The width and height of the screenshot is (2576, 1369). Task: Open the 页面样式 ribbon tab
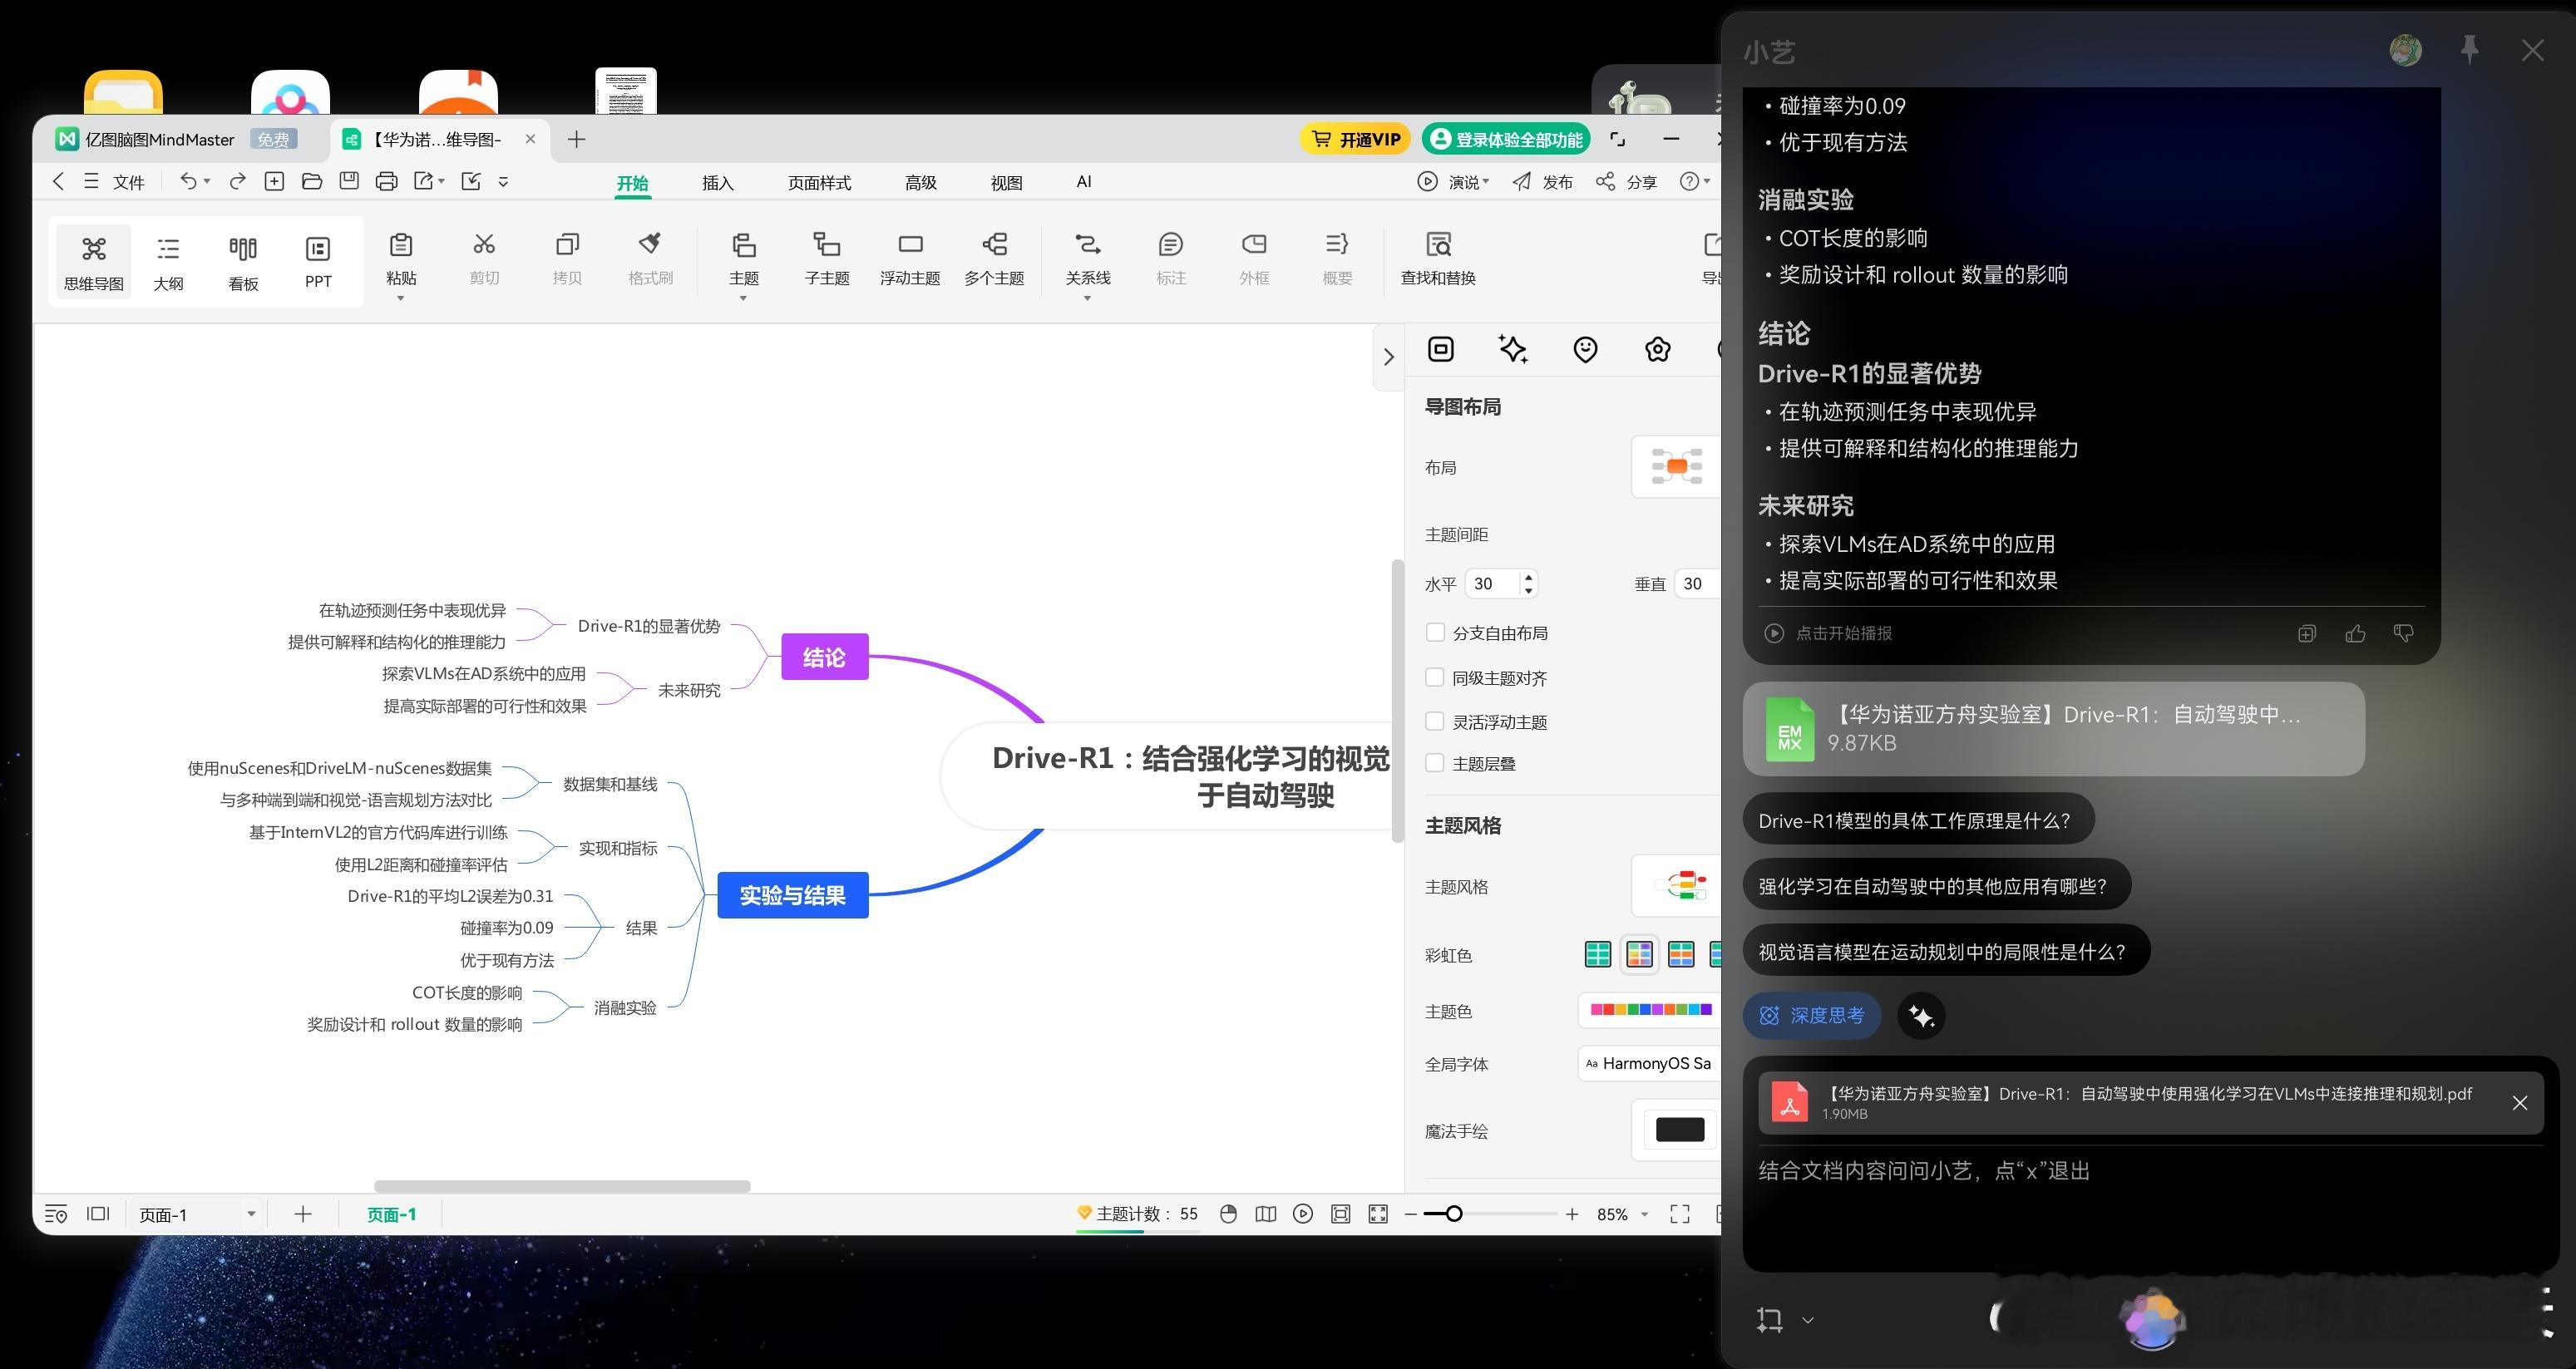[x=819, y=182]
